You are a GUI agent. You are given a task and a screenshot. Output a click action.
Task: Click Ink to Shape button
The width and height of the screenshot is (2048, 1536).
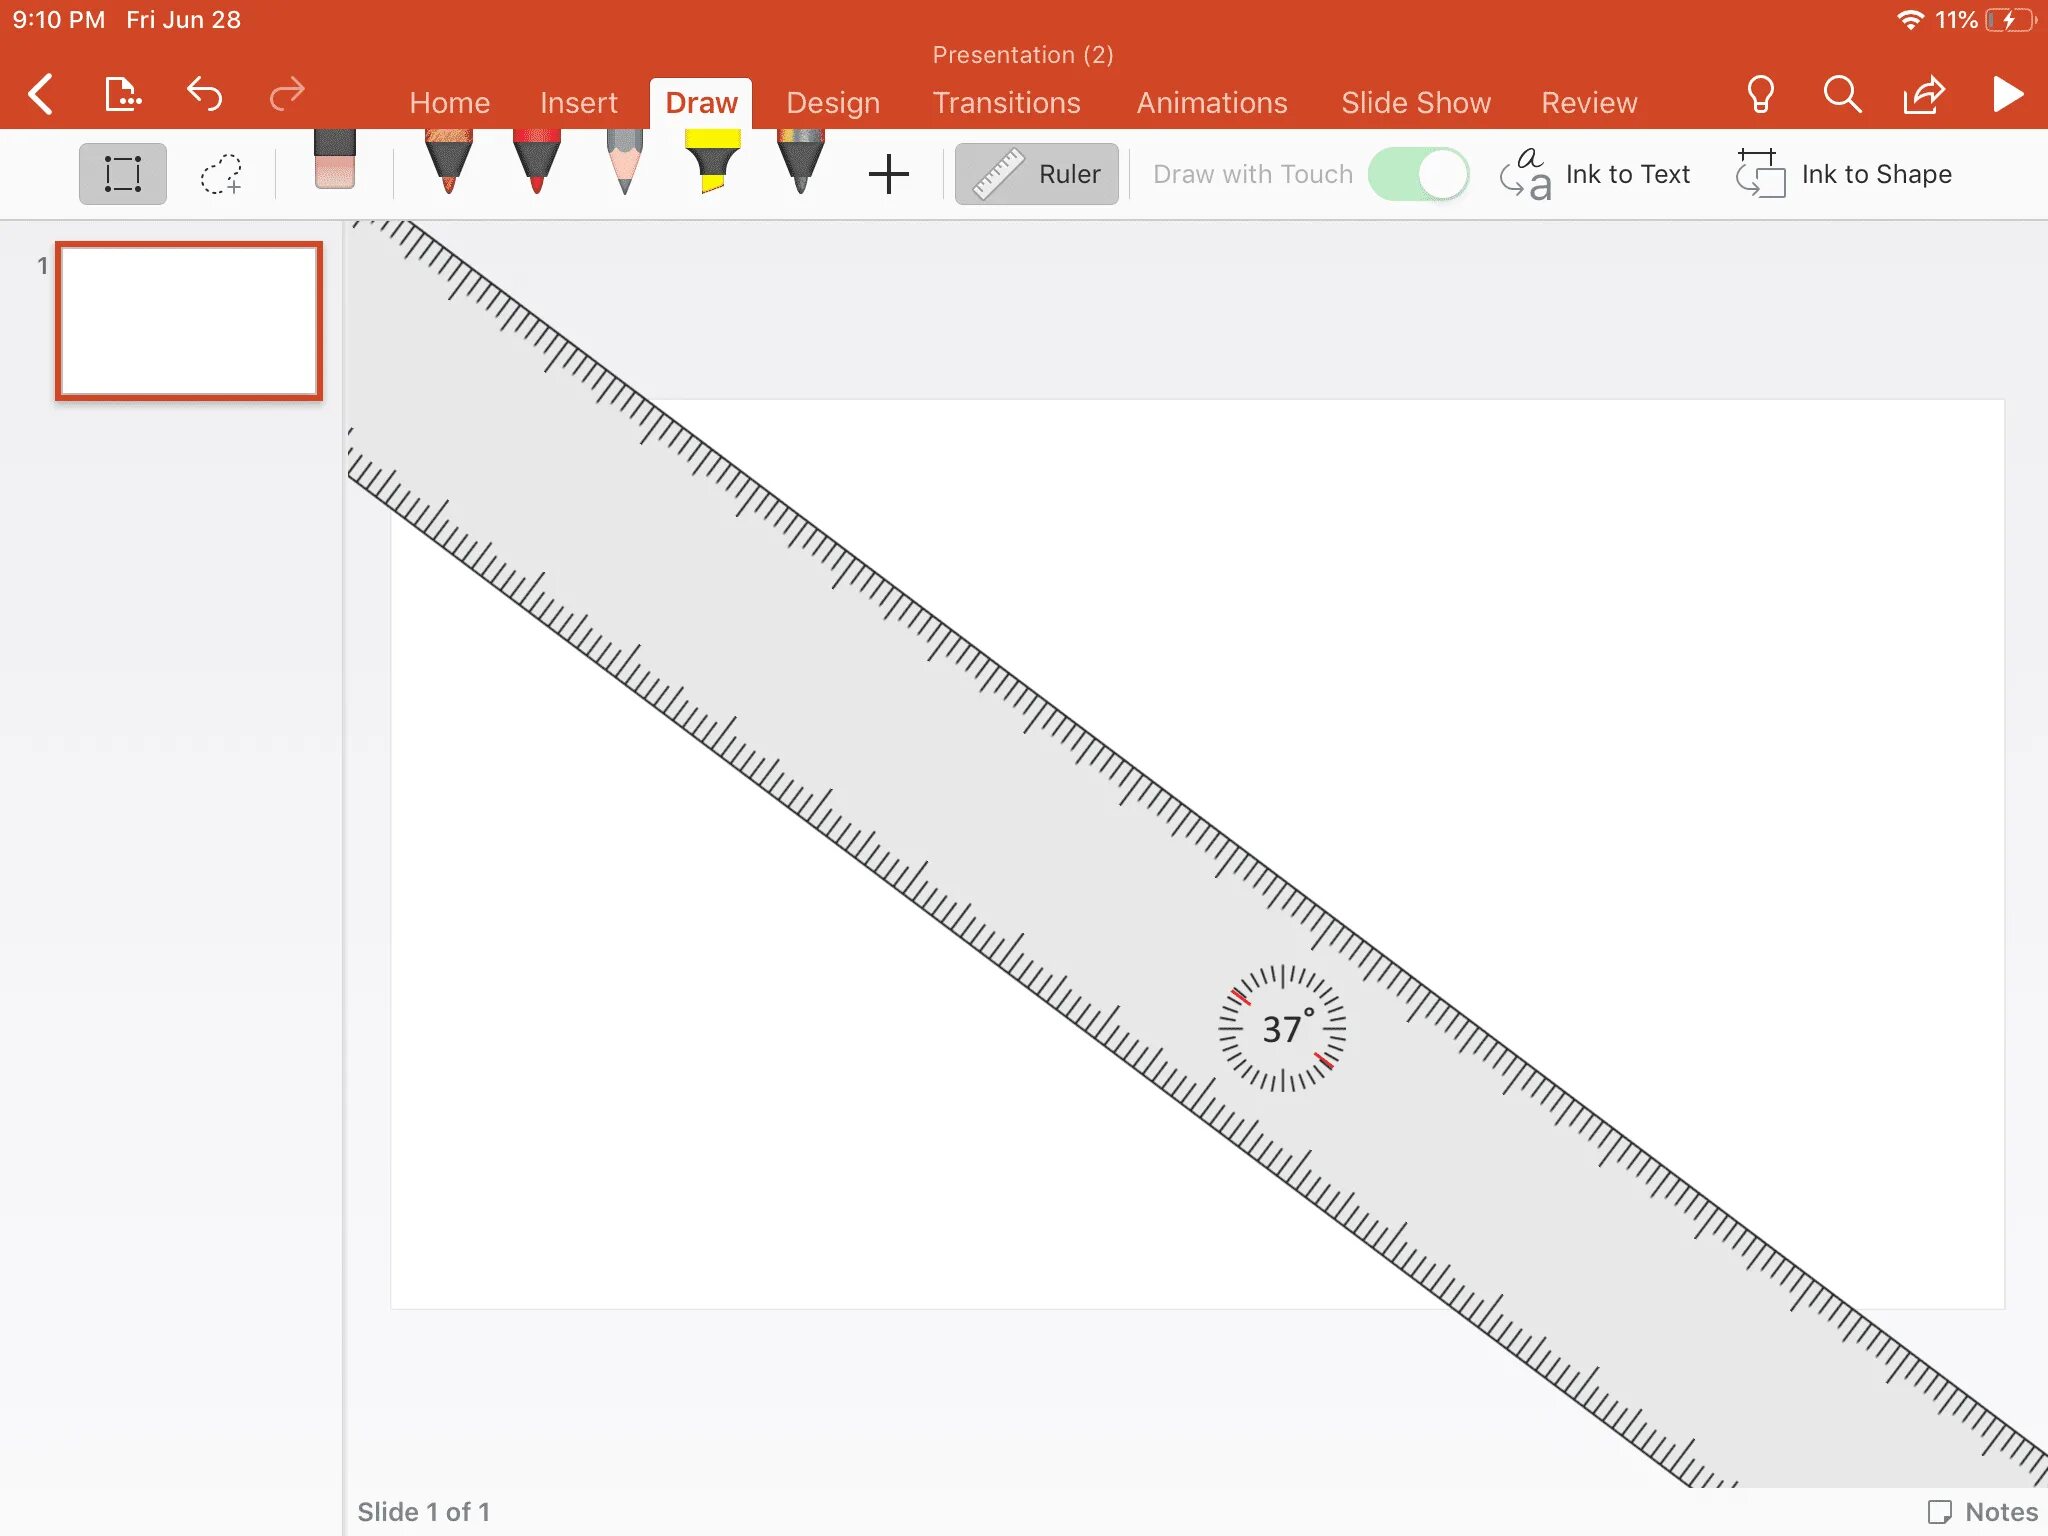pos(1844,174)
